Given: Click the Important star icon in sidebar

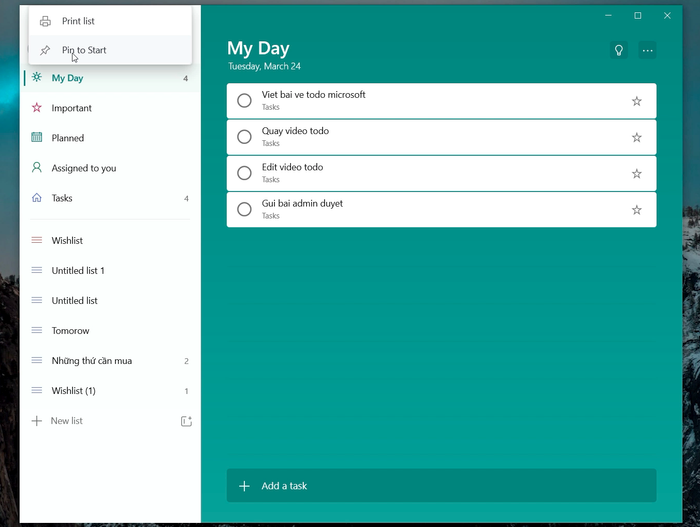Looking at the screenshot, I should click(37, 108).
